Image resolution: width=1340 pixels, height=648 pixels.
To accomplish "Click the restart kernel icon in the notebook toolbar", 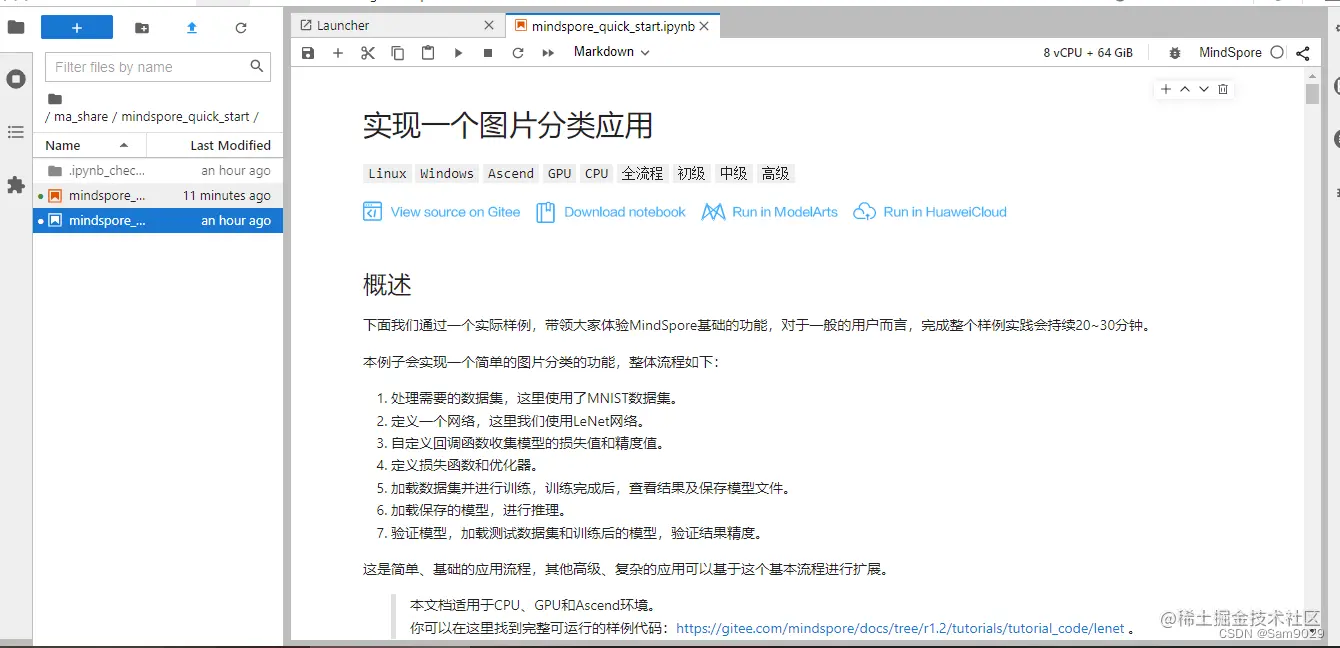I will (x=518, y=52).
